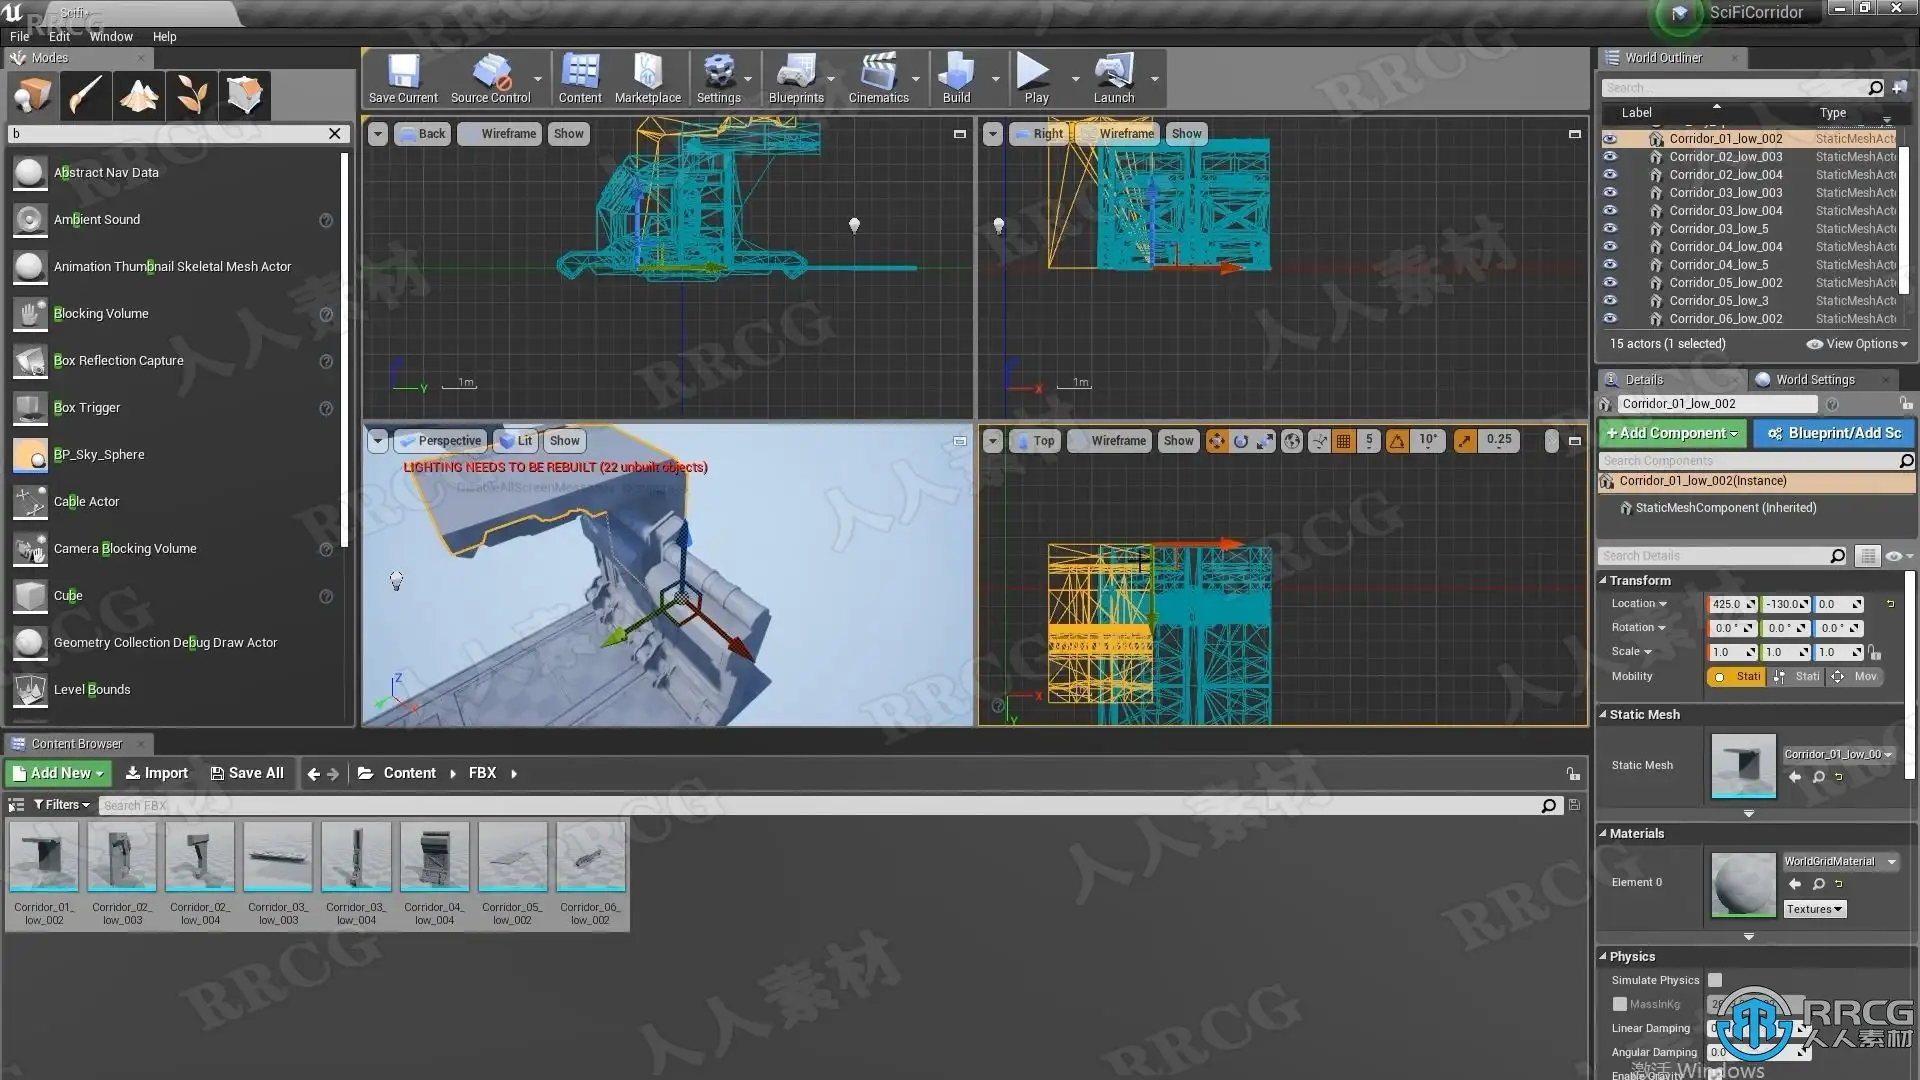
Task: Click the Add Component button
Action: coord(1672,433)
